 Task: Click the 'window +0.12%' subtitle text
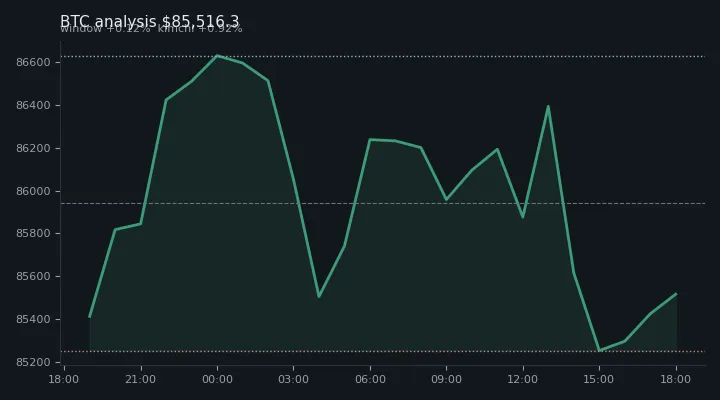point(105,29)
